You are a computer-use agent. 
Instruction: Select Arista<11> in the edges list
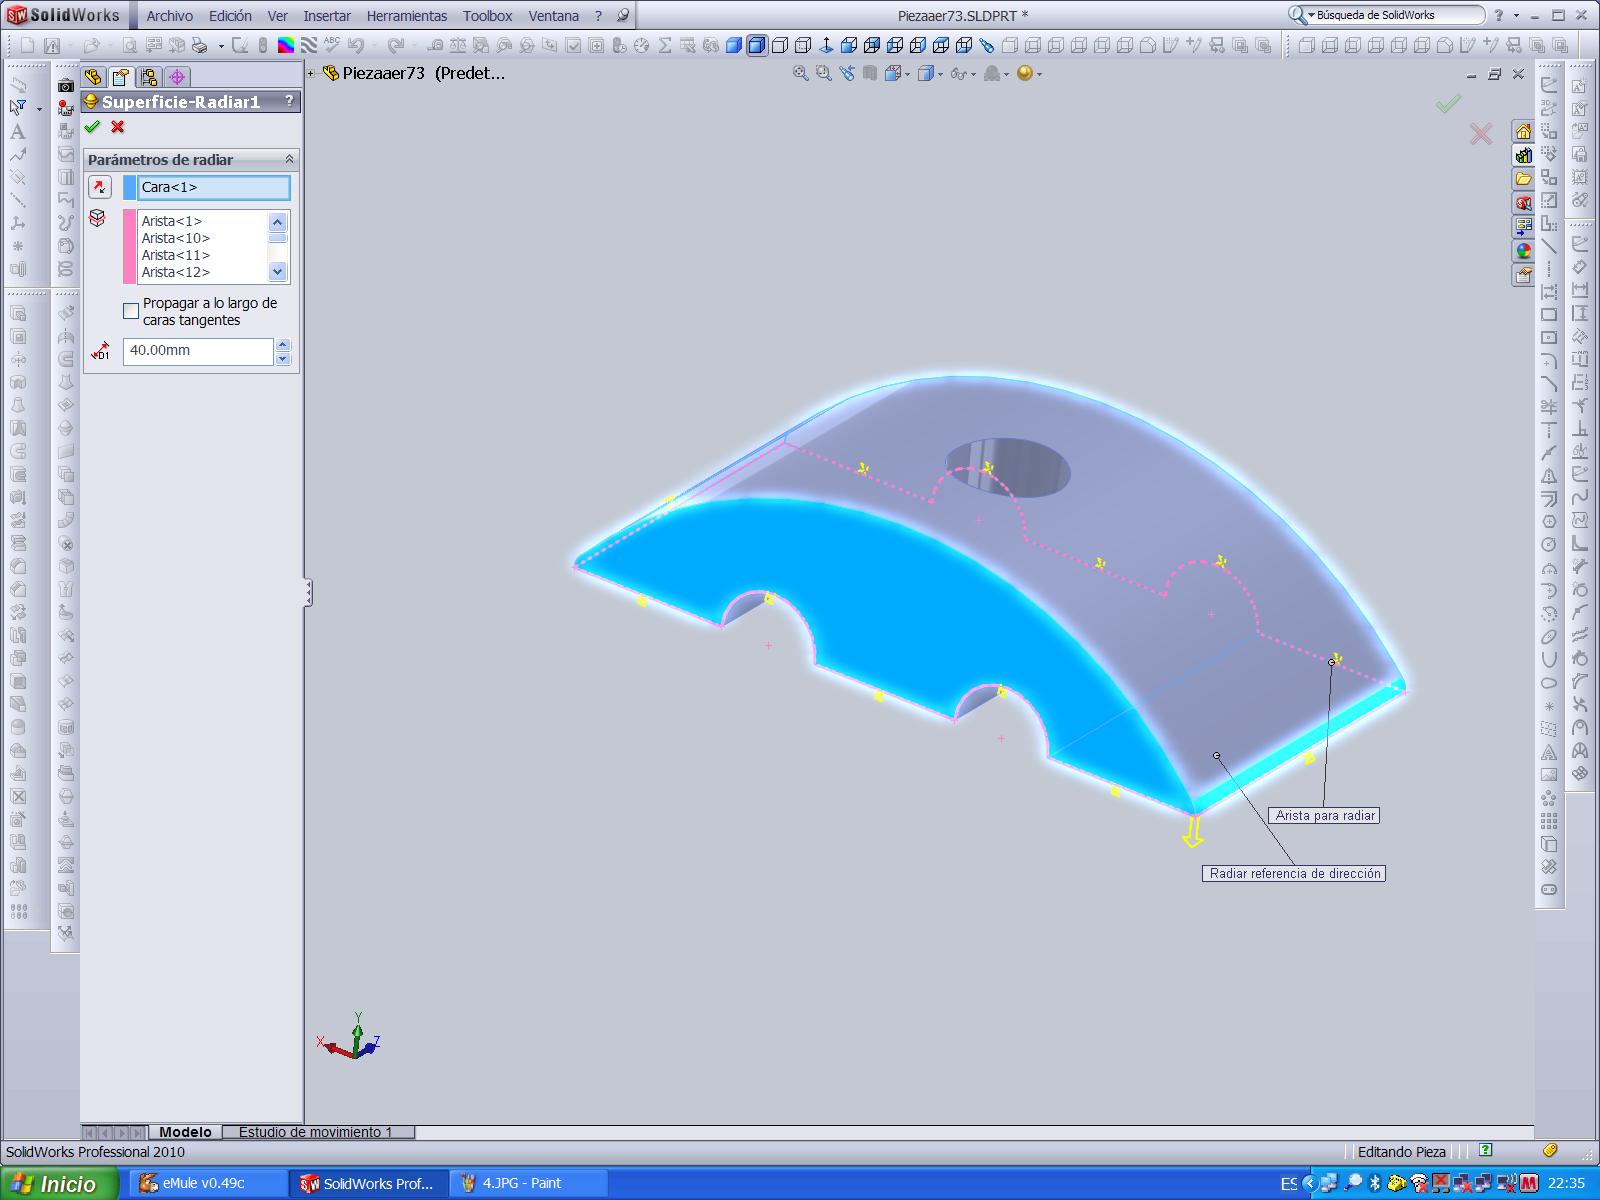pyautogui.click(x=176, y=255)
